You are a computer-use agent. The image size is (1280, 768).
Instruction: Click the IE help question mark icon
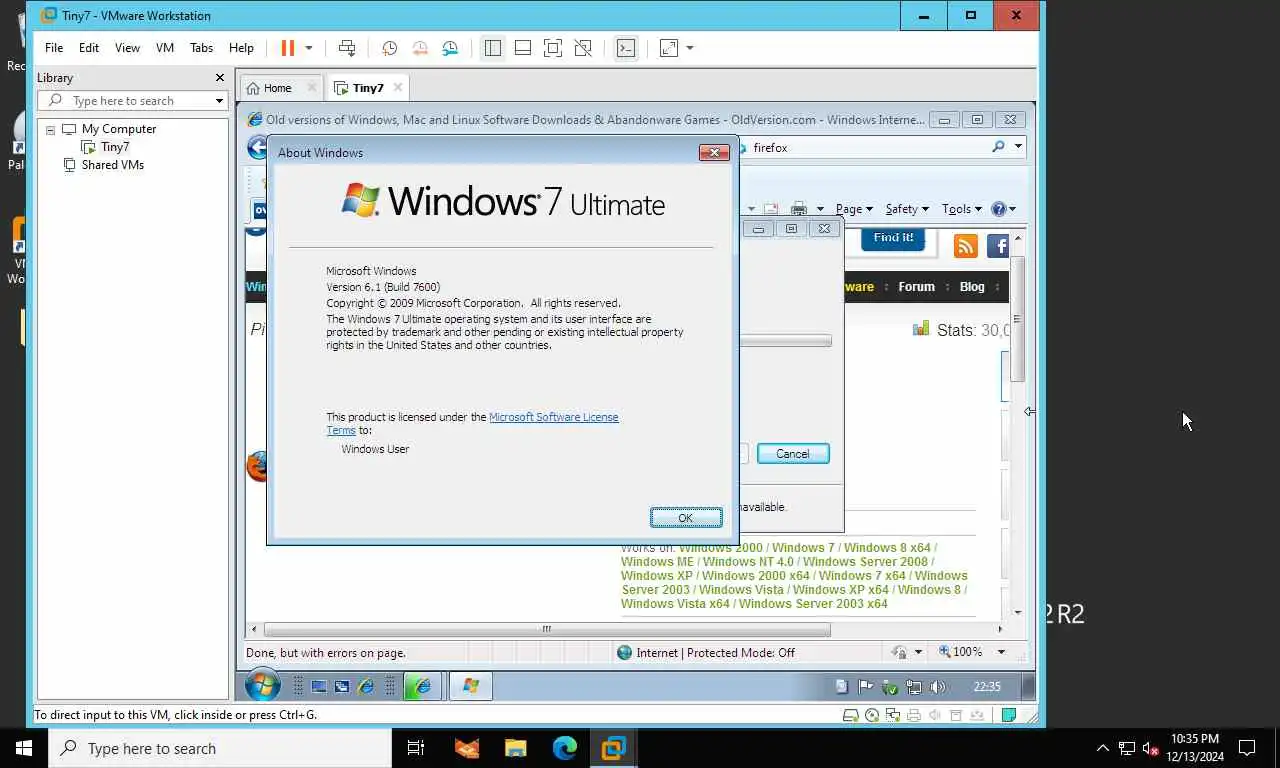tap(998, 209)
